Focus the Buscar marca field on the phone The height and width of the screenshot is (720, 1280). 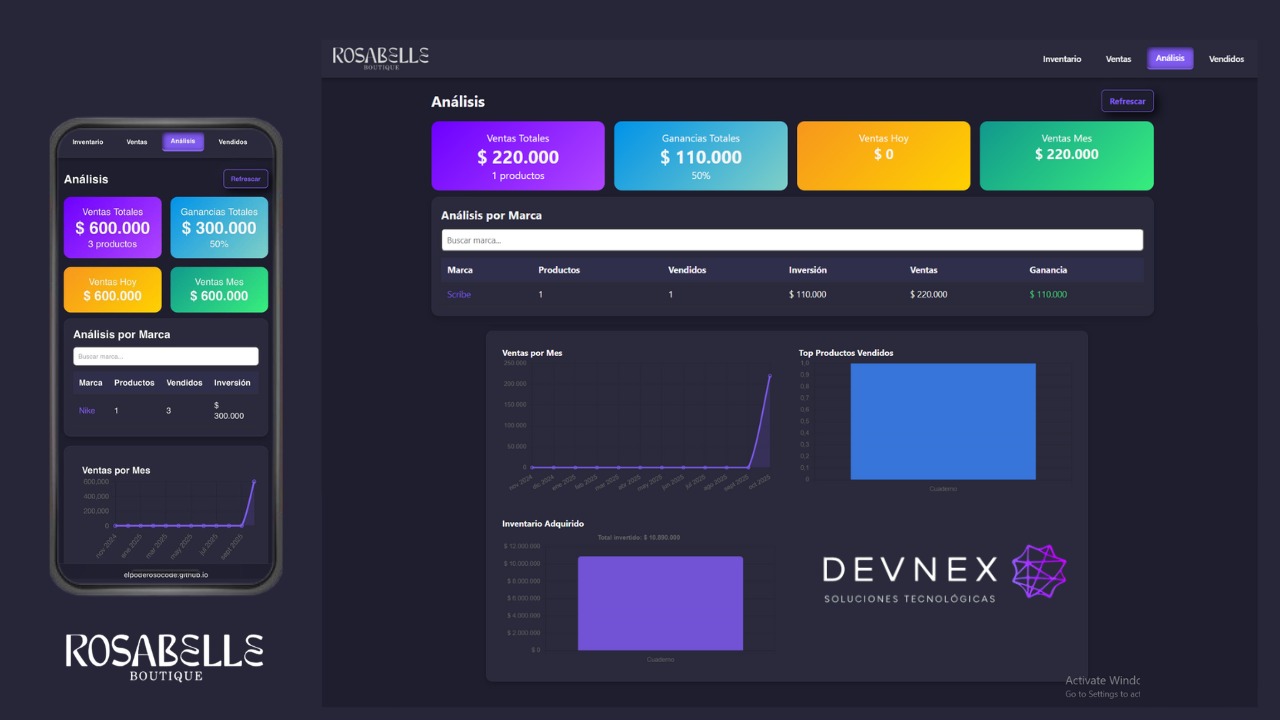[x=166, y=356]
